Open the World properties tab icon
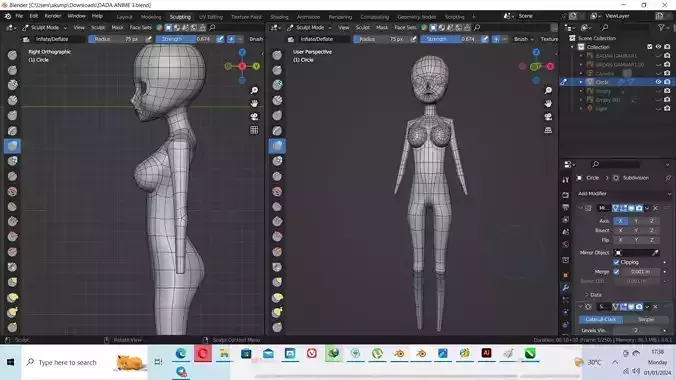 566,245
